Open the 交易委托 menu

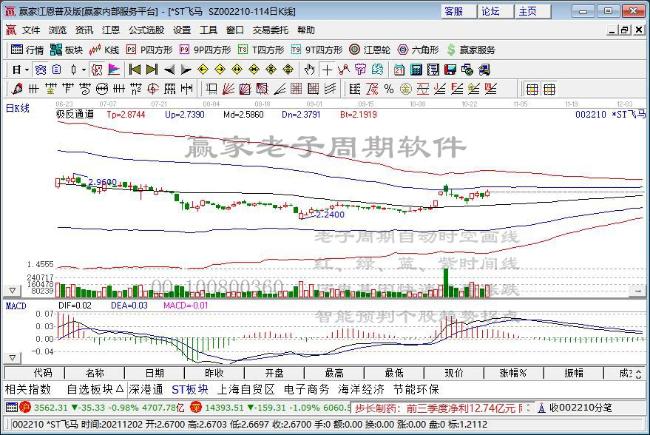[270, 30]
